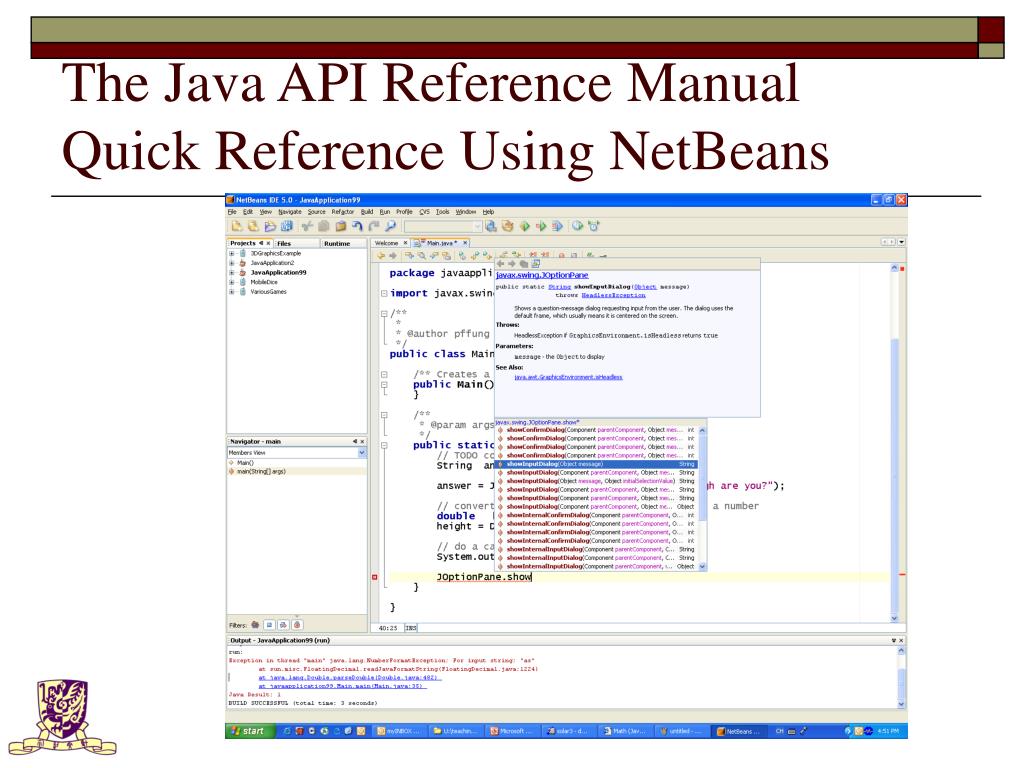Select showInputDialog with initialSelectionValue completion item

point(597,481)
